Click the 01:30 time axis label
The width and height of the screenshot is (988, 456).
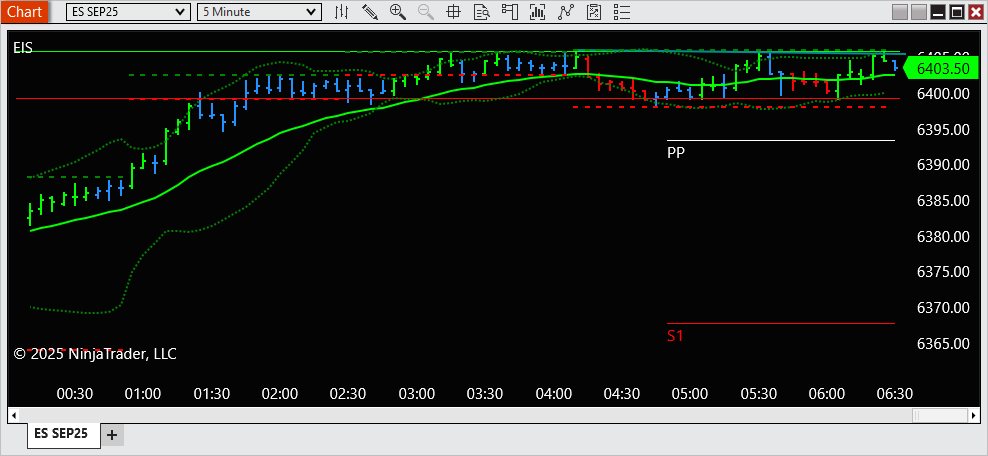pyautogui.click(x=212, y=394)
